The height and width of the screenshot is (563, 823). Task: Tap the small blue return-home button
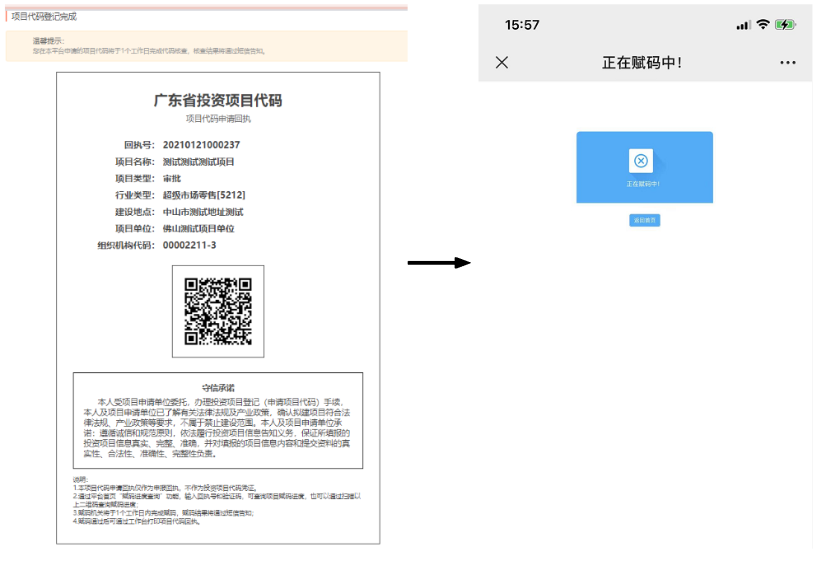(x=645, y=220)
